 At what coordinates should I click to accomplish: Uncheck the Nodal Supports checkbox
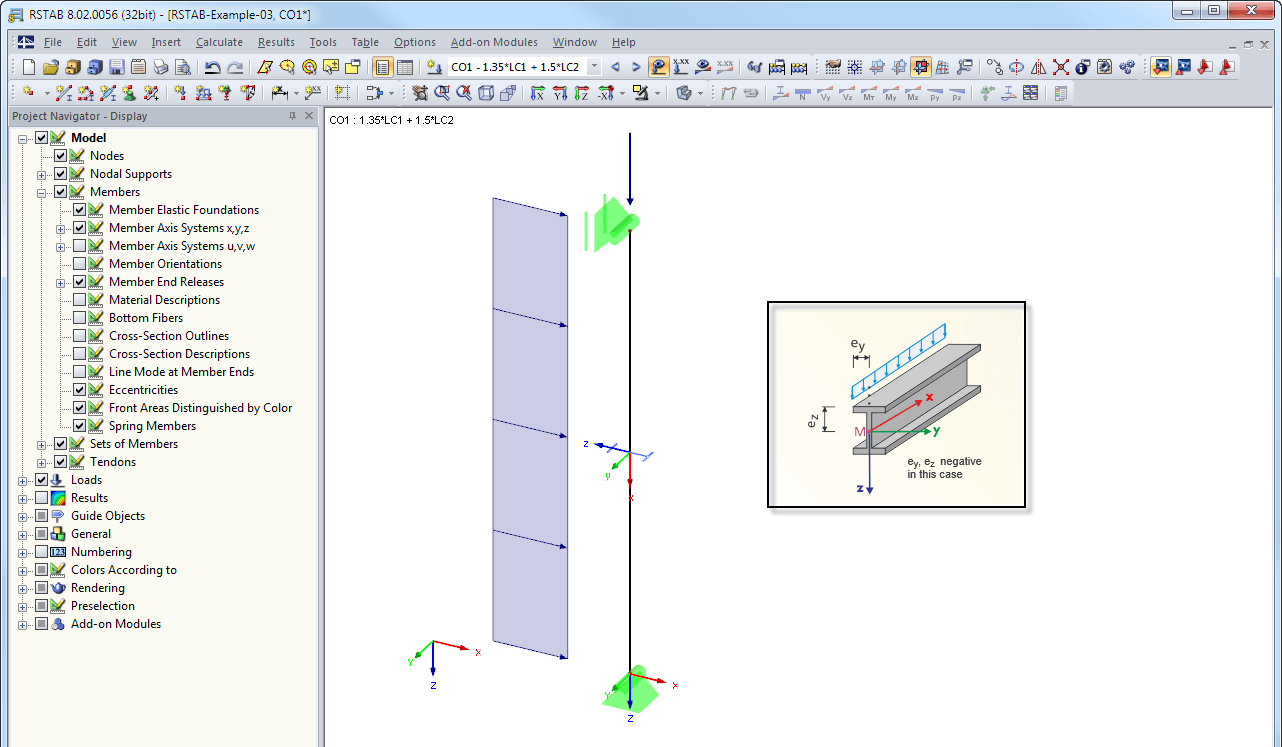(60, 174)
